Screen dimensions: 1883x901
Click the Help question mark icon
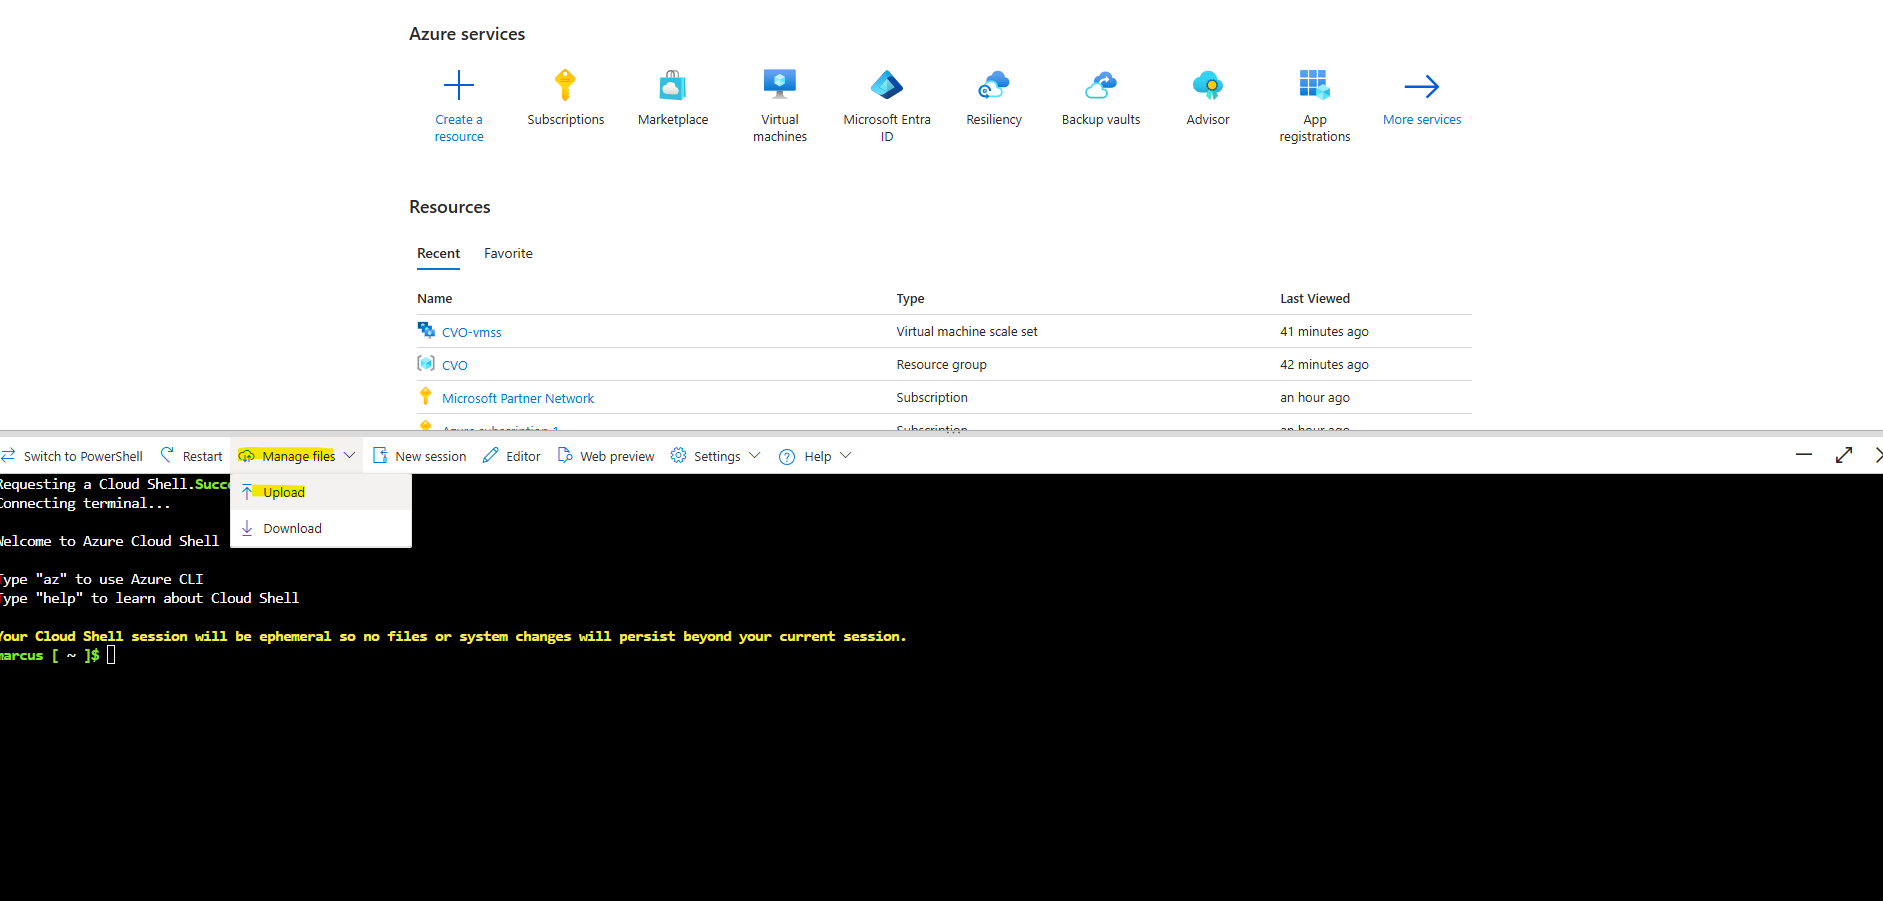(787, 456)
